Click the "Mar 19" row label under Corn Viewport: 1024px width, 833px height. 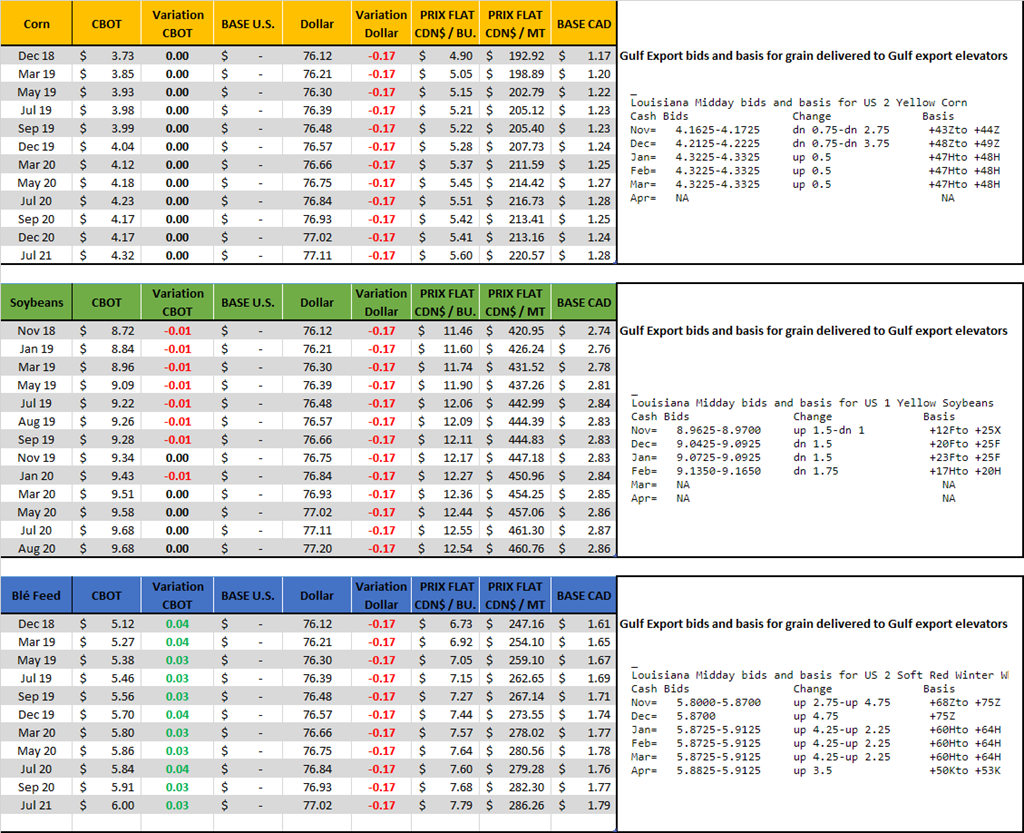click(36, 73)
